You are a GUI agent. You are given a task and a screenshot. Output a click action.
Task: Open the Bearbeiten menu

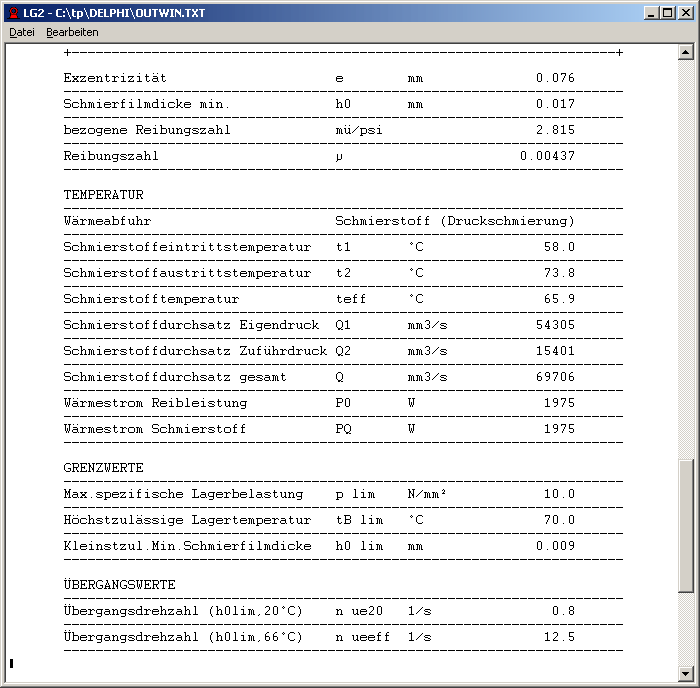coord(72,32)
